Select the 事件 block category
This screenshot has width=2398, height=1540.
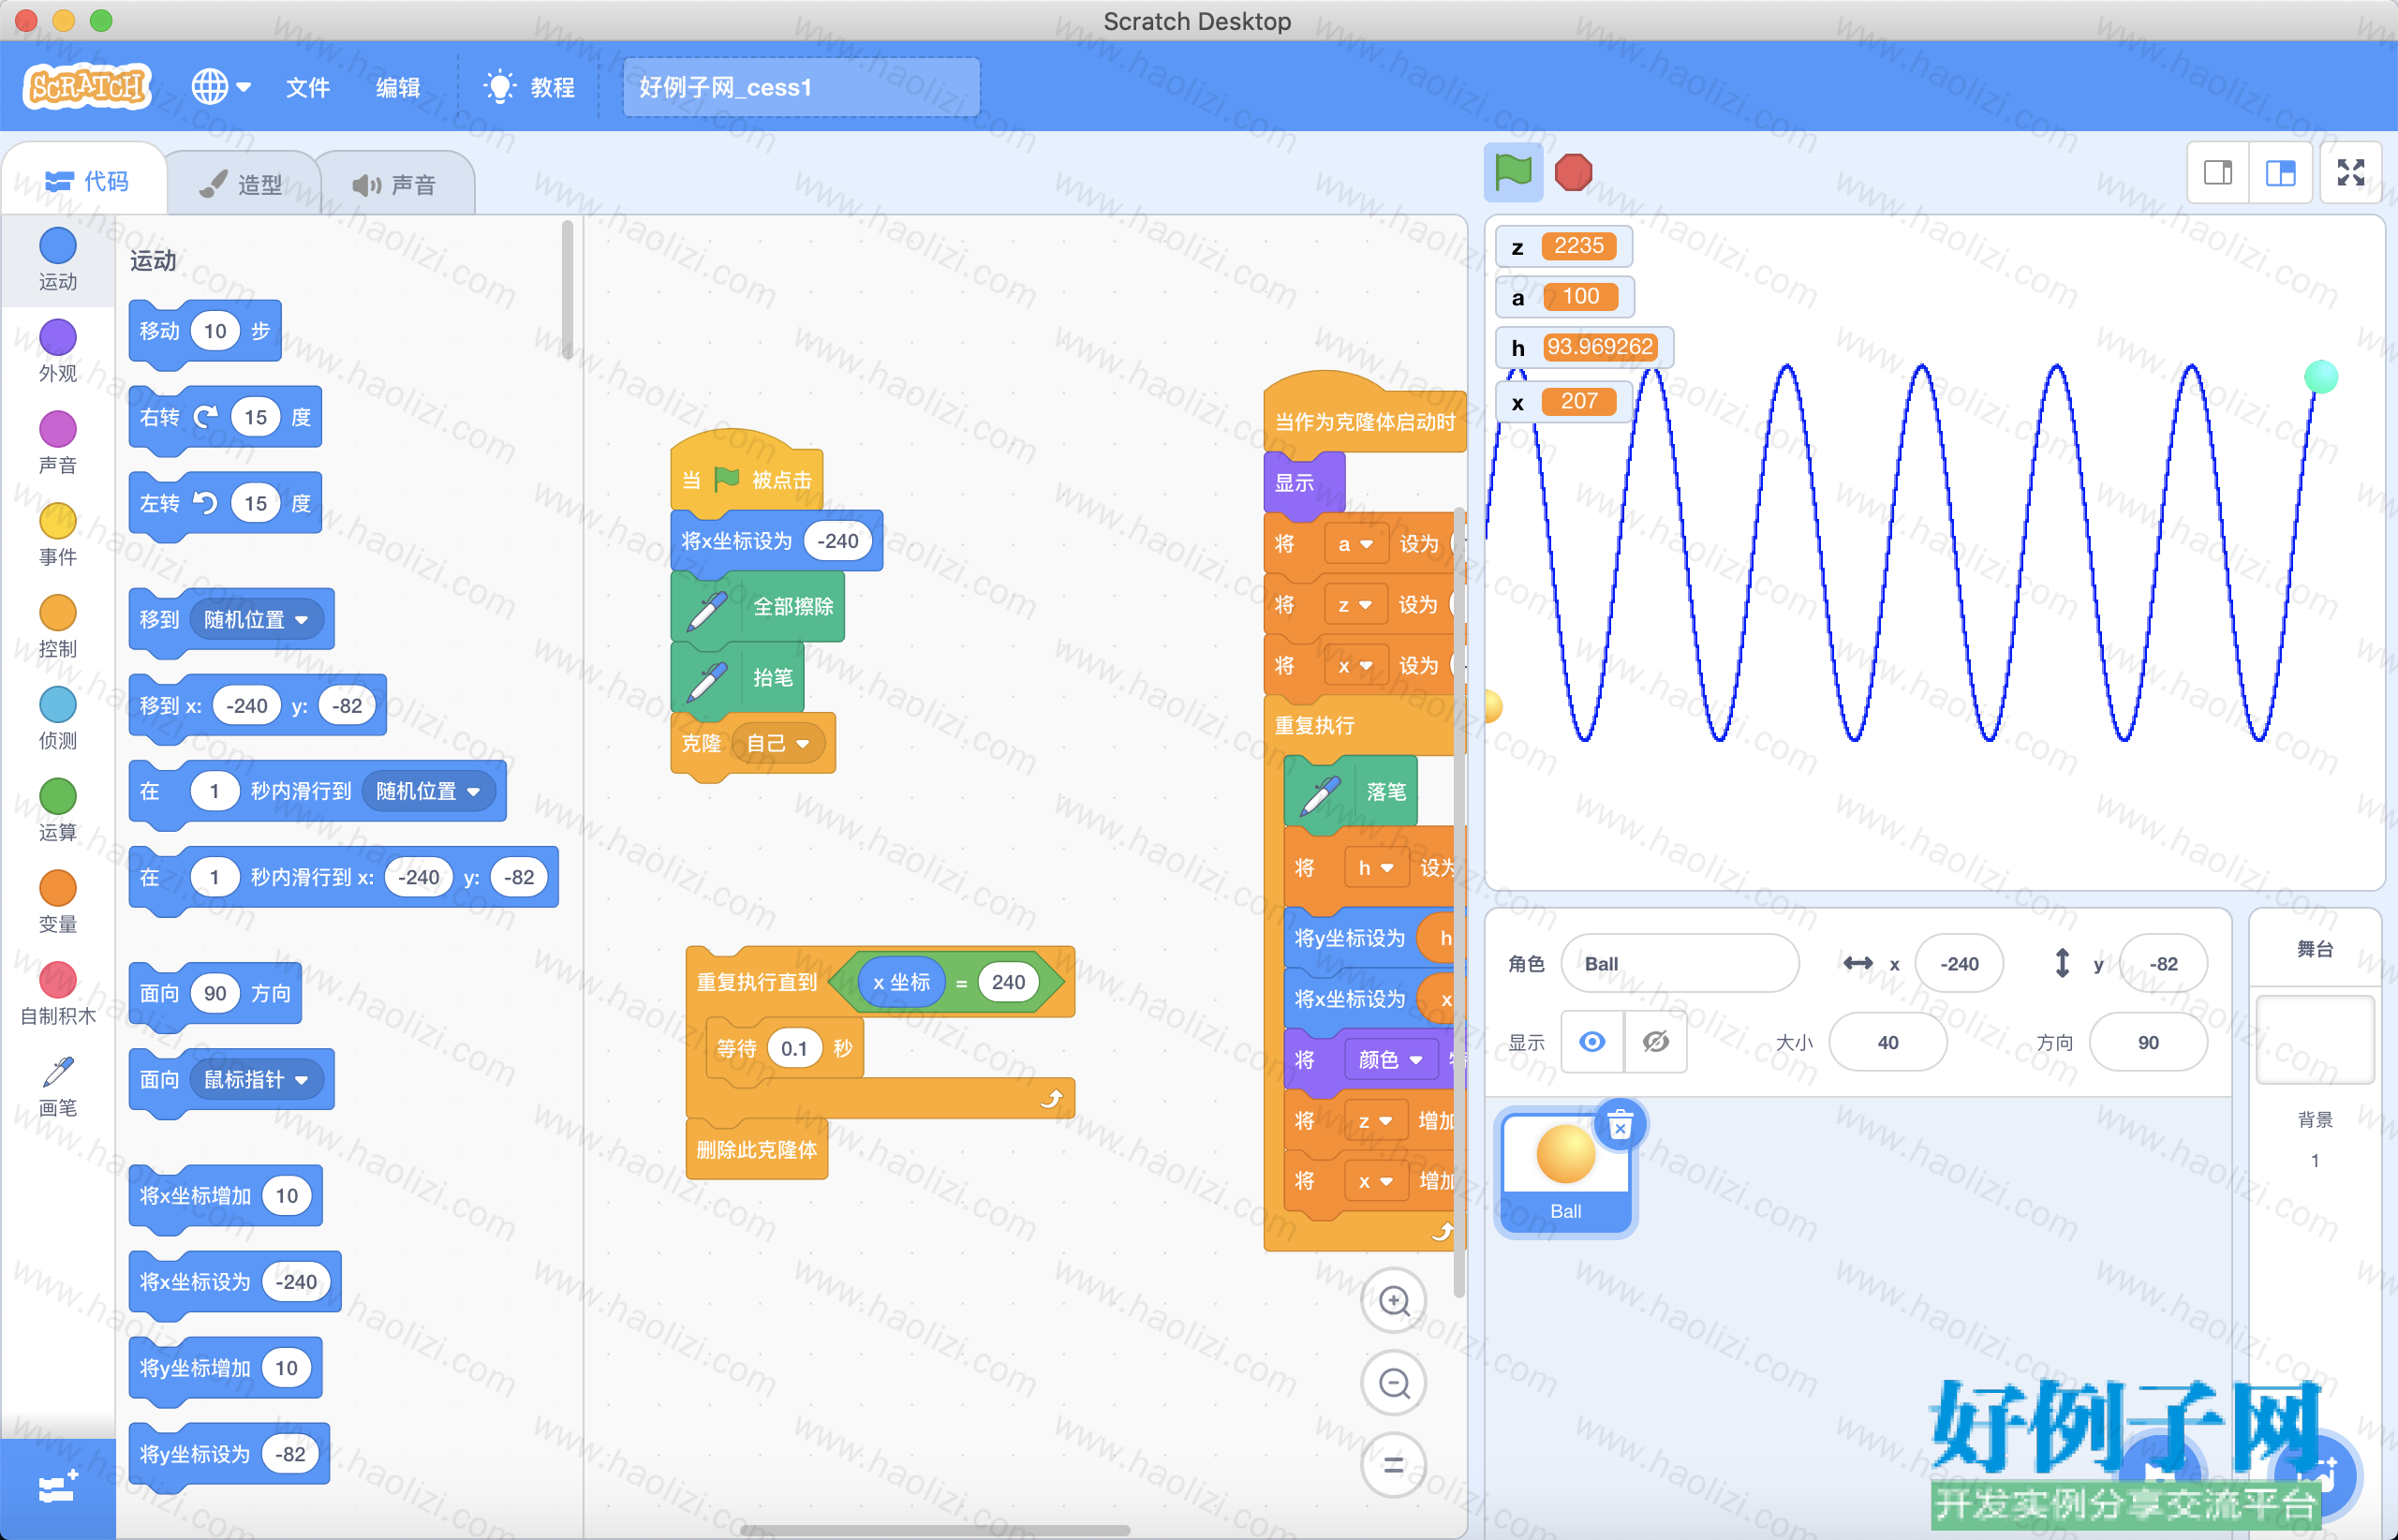(57, 535)
